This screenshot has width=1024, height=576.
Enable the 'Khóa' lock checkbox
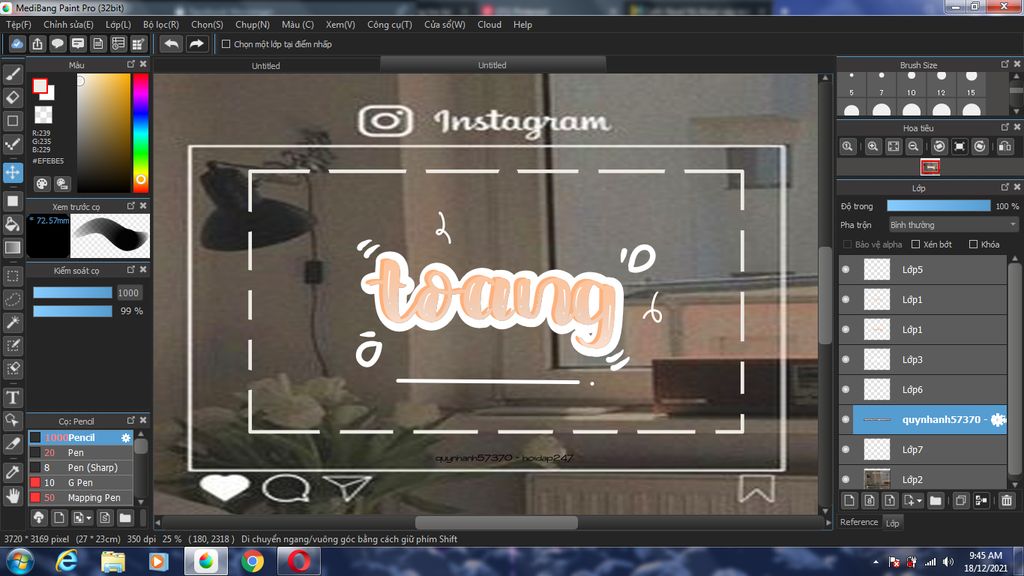(x=973, y=244)
